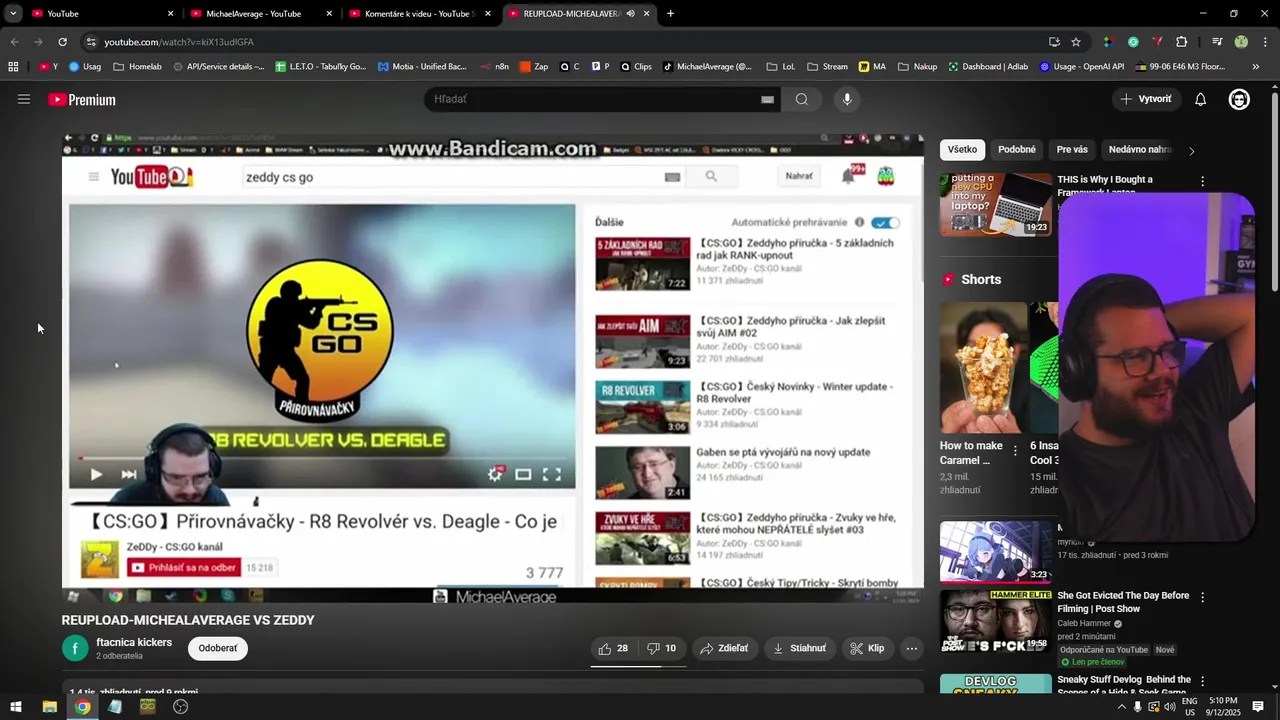Viewport: 1280px width, 720px height.
Task: Start voice search with the microphone
Action: click(847, 99)
